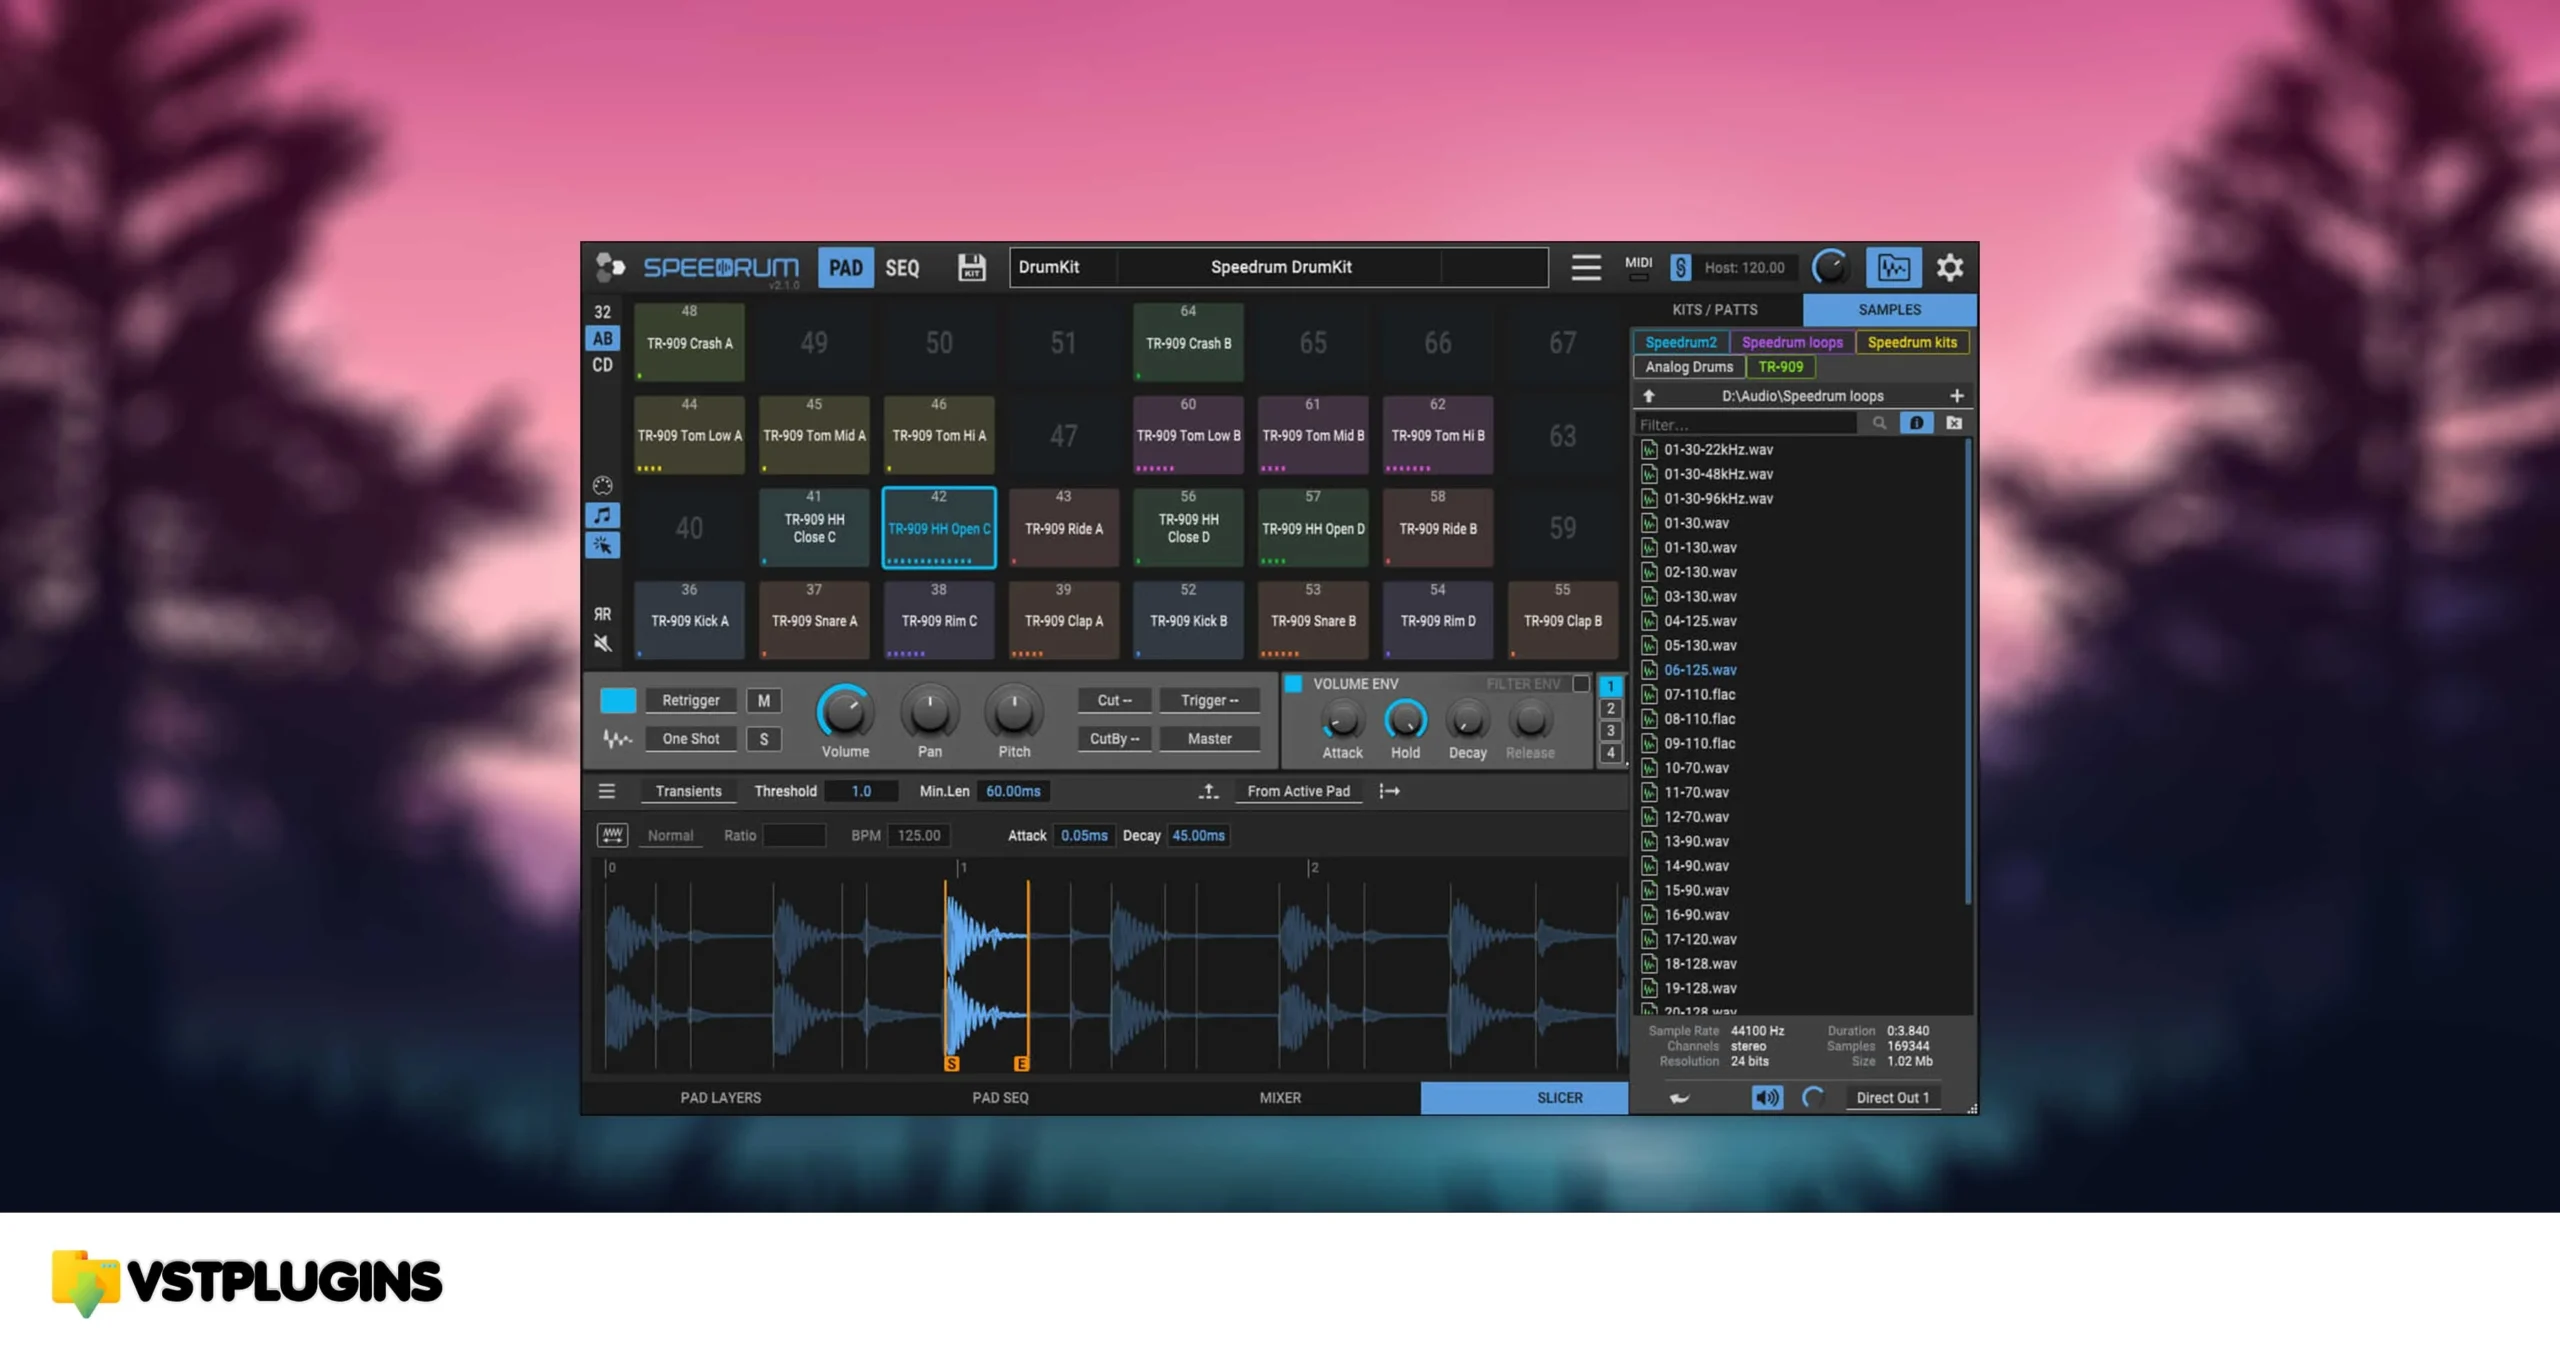The height and width of the screenshot is (1357, 2560).
Task: Switch to AB pad bank
Action: click(x=602, y=338)
